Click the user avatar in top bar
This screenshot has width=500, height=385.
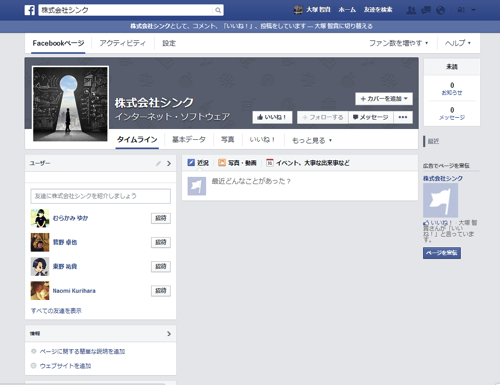[298, 10]
